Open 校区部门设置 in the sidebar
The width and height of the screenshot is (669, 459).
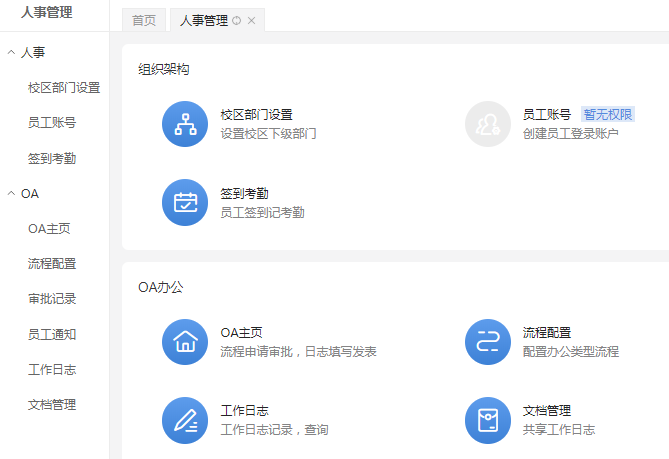click(x=64, y=87)
